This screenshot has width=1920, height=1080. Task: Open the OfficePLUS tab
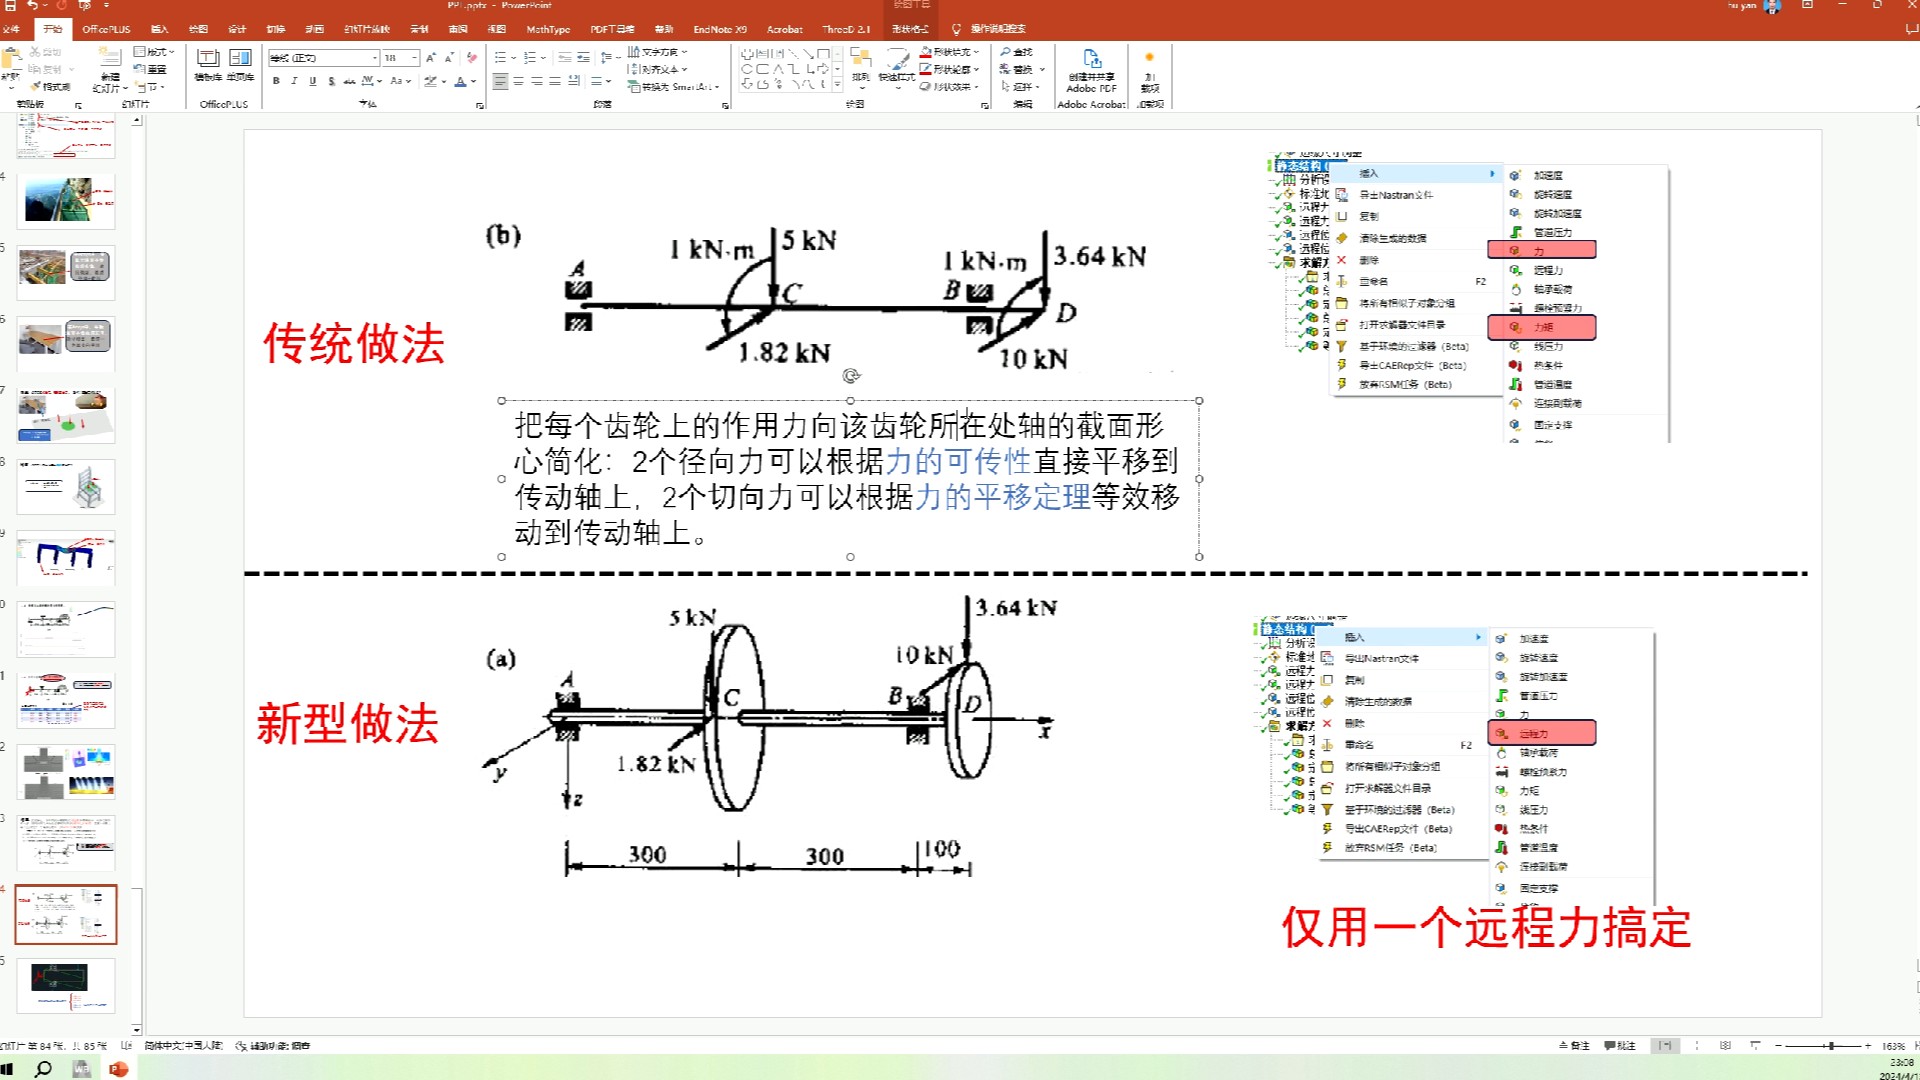coord(106,29)
